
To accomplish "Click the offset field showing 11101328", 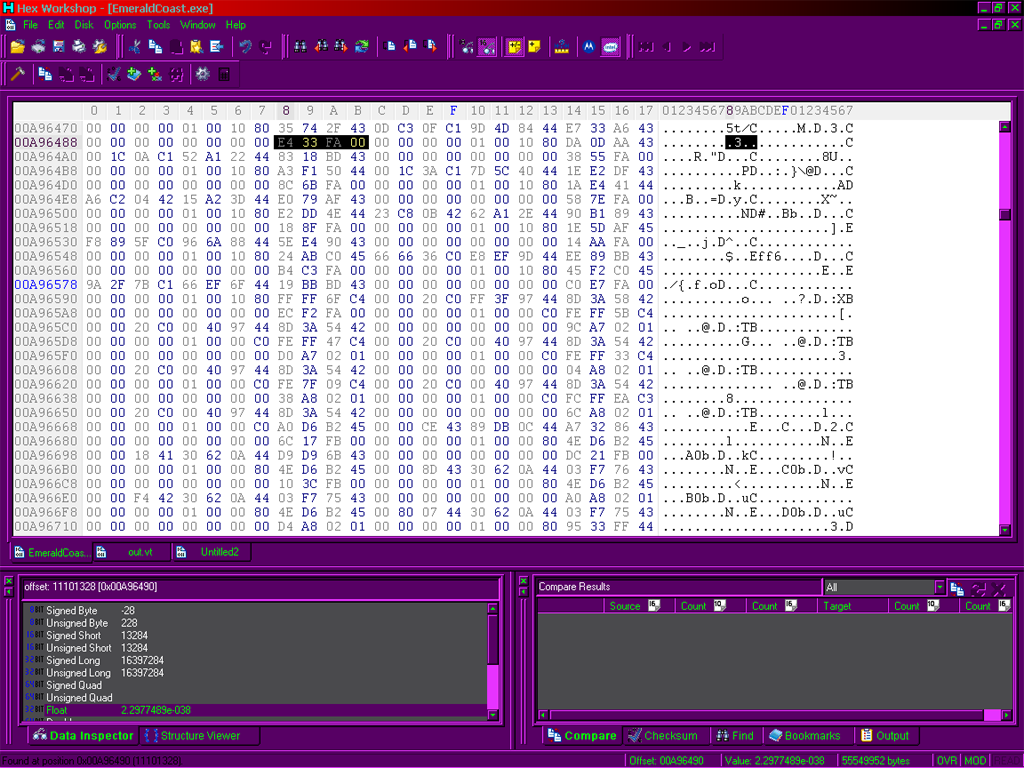I will (261, 586).
